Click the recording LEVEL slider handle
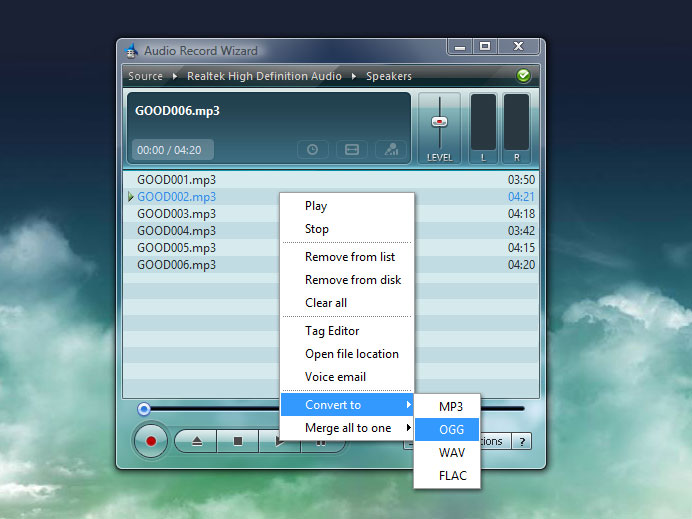Viewport: 692px width, 519px height. point(438,121)
